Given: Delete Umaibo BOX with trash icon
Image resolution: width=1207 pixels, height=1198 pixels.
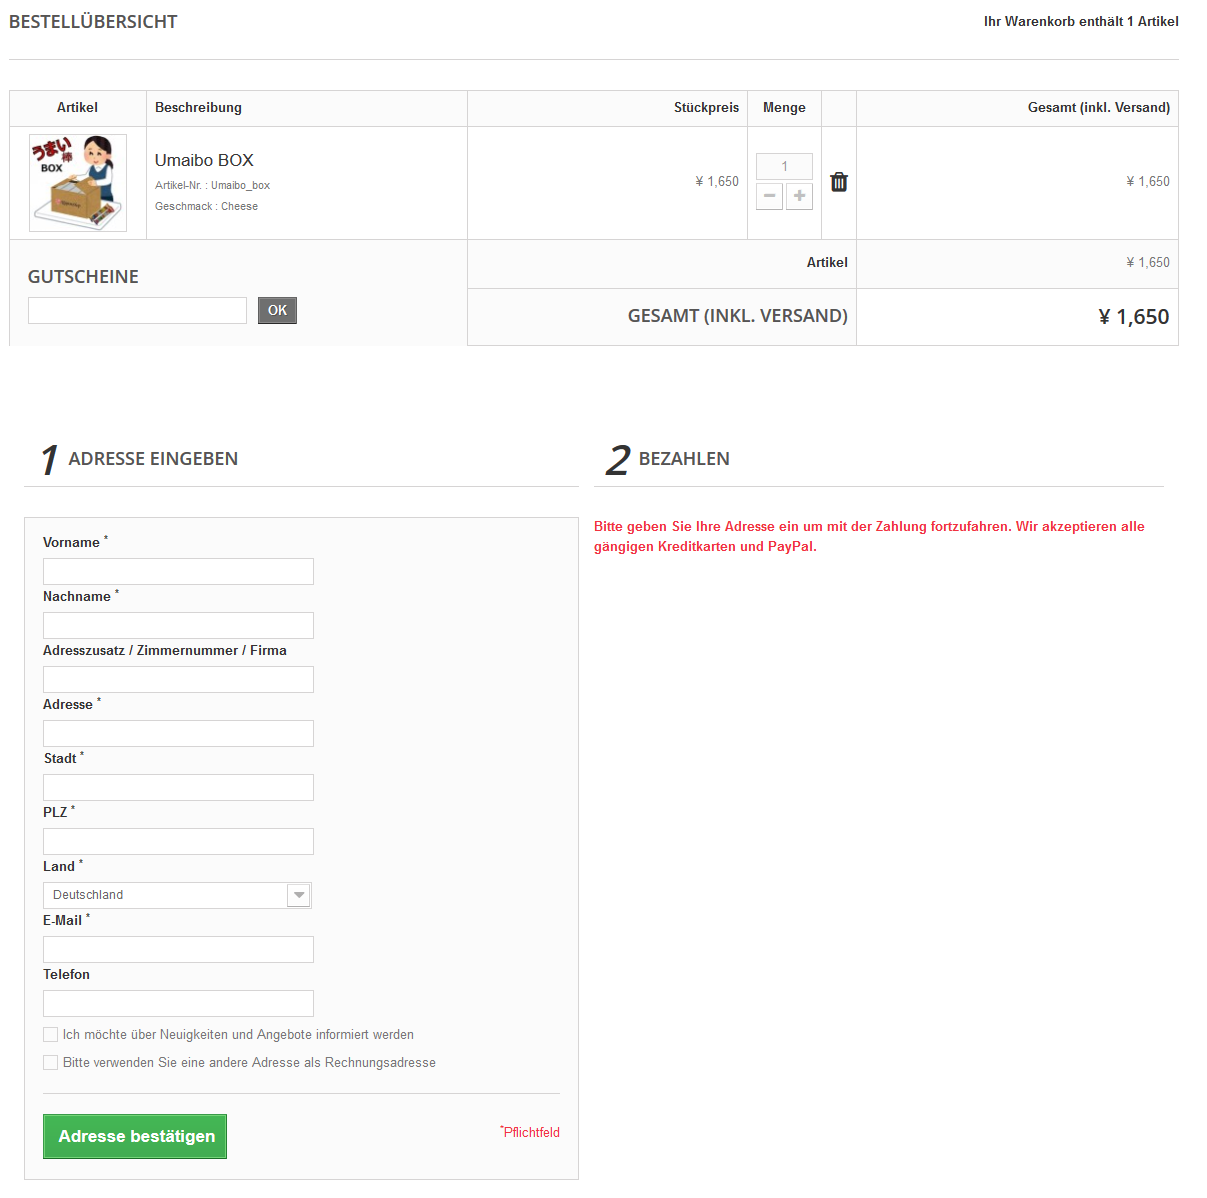Looking at the screenshot, I should 839,182.
